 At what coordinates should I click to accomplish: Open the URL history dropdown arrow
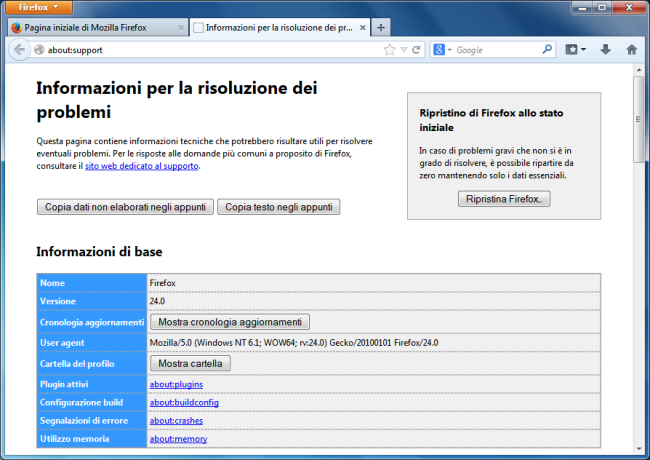tap(404, 50)
